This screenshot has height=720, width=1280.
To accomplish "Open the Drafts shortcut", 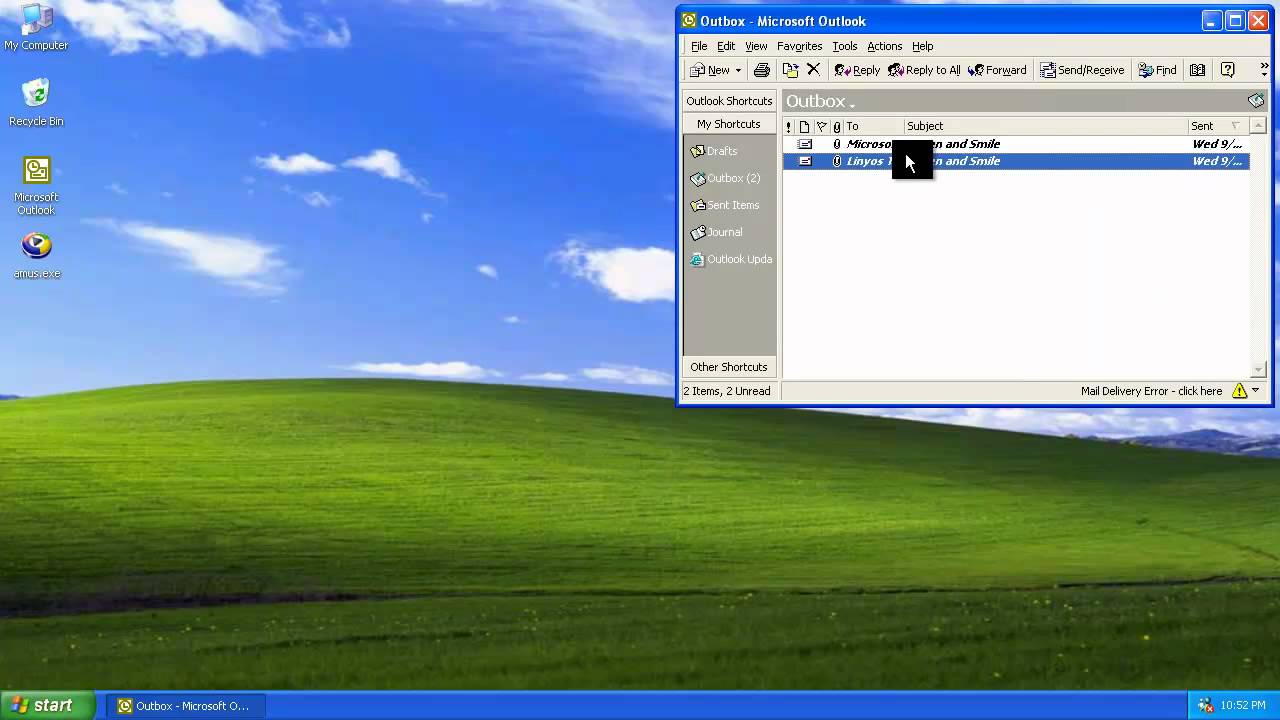I will click(714, 151).
